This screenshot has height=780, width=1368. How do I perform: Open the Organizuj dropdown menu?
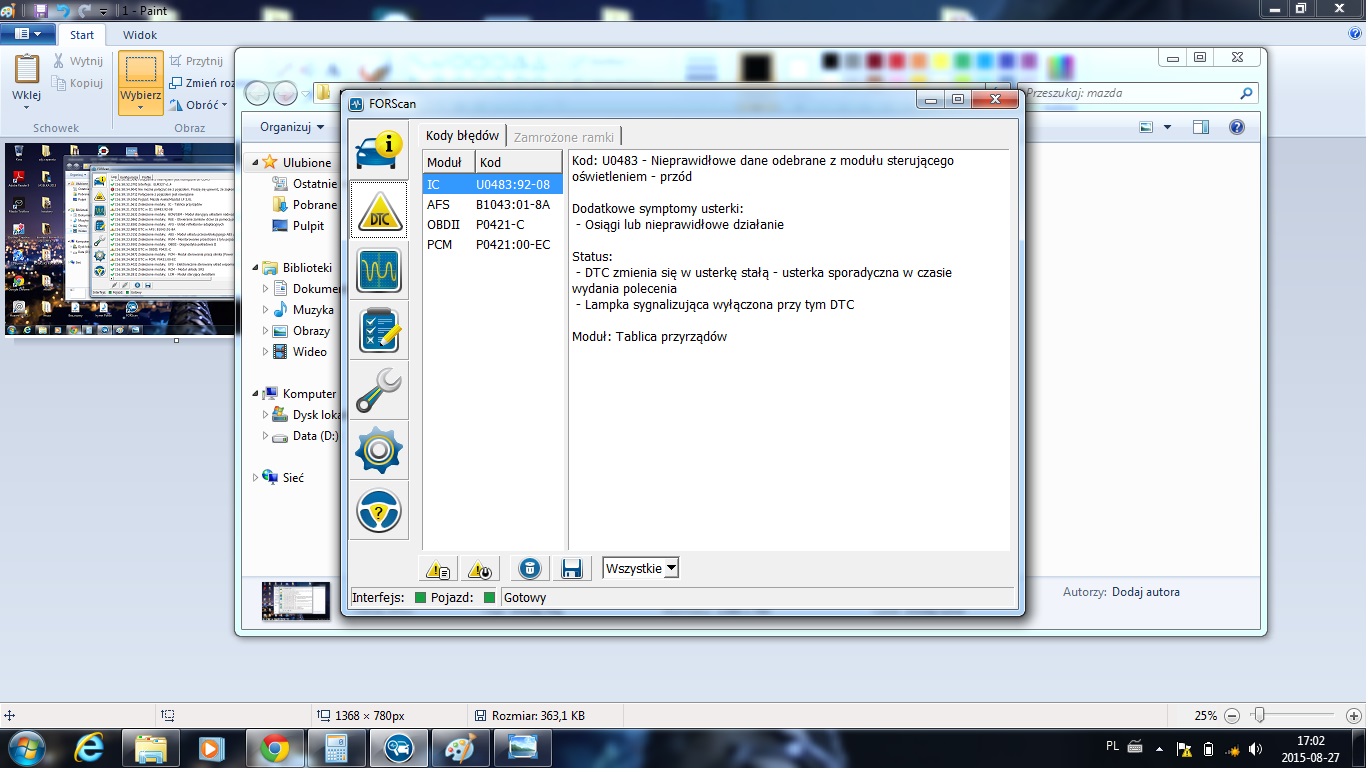292,127
